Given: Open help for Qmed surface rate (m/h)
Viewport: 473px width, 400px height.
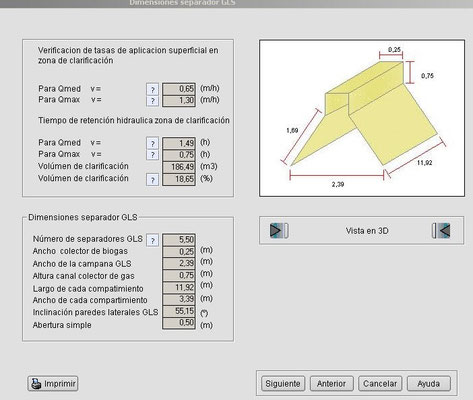Looking at the screenshot, I should pos(152,89).
